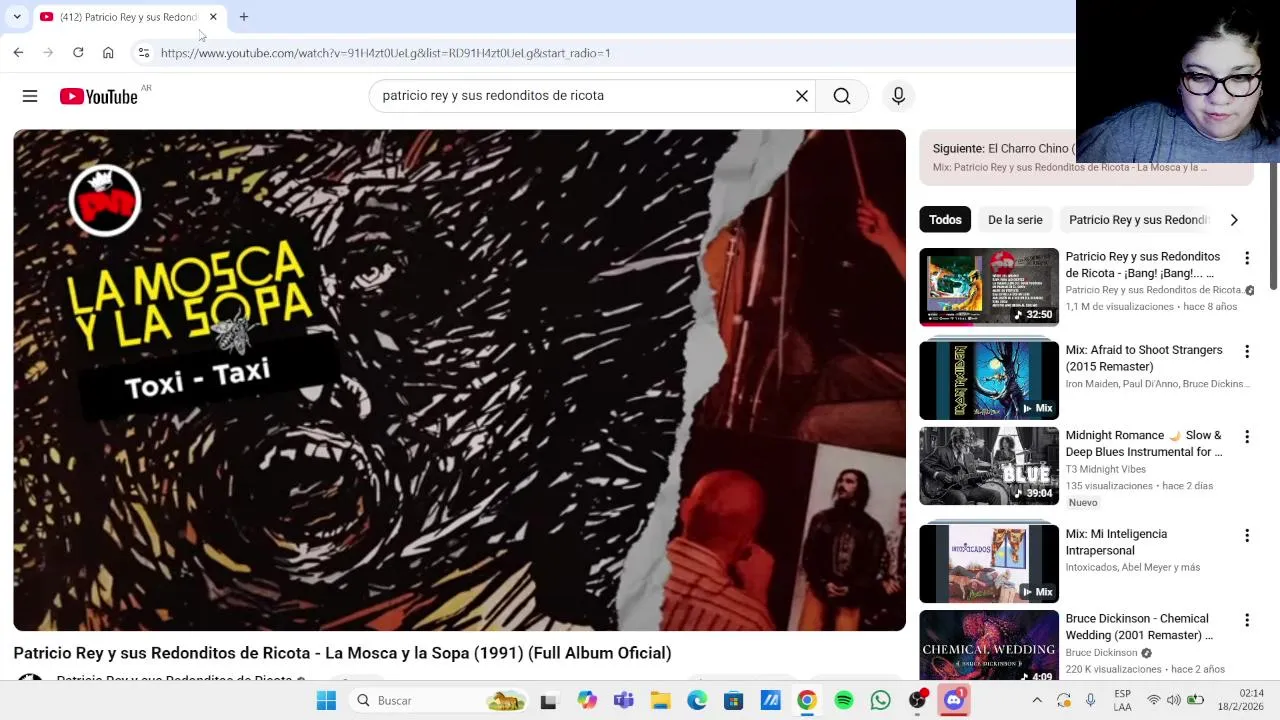Open OBS Studio from the taskbar

click(917, 700)
